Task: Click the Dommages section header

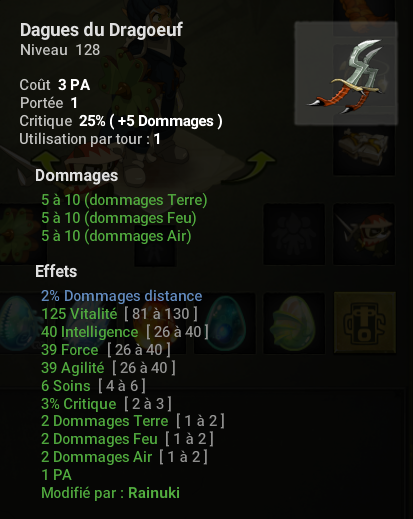Action: (x=77, y=176)
